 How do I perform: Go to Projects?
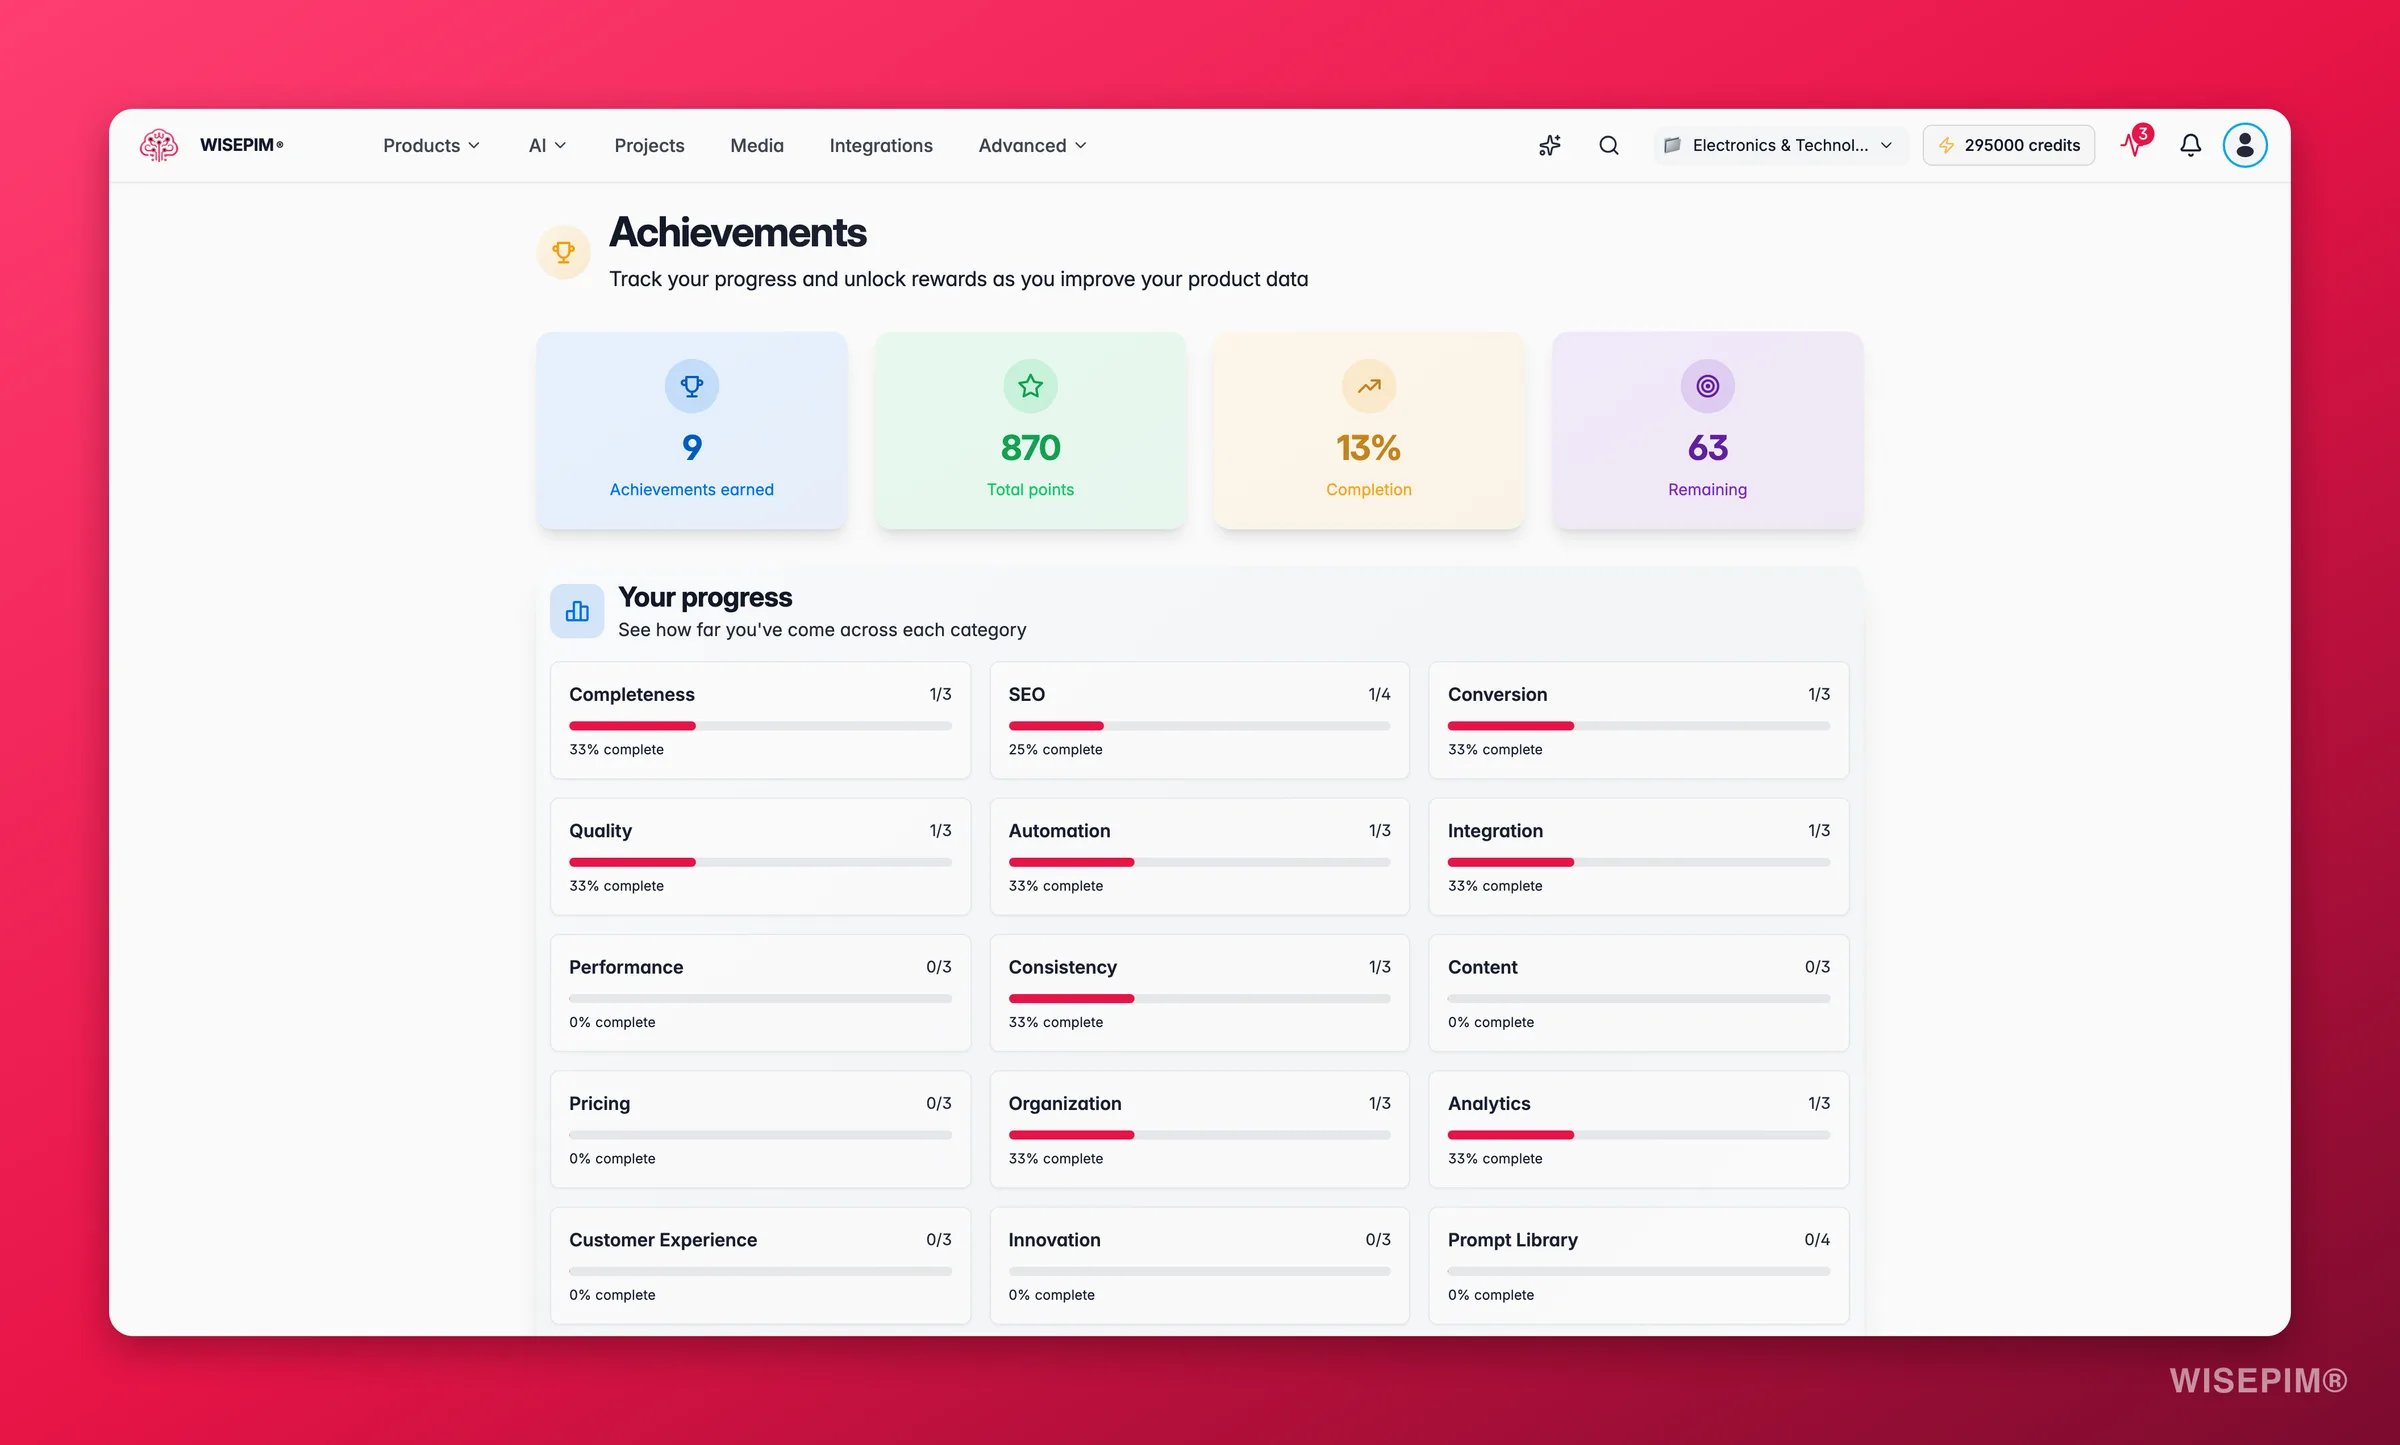[x=649, y=145]
